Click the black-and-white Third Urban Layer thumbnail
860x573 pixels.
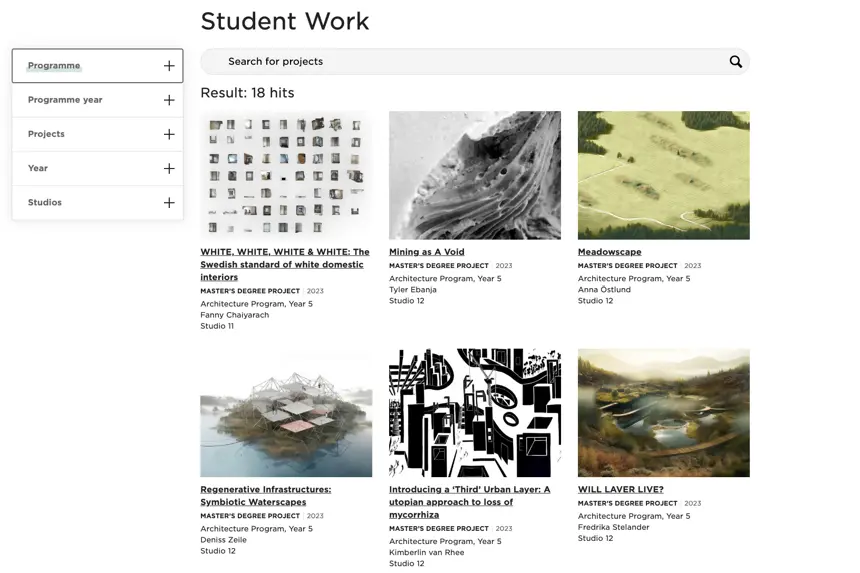point(474,412)
